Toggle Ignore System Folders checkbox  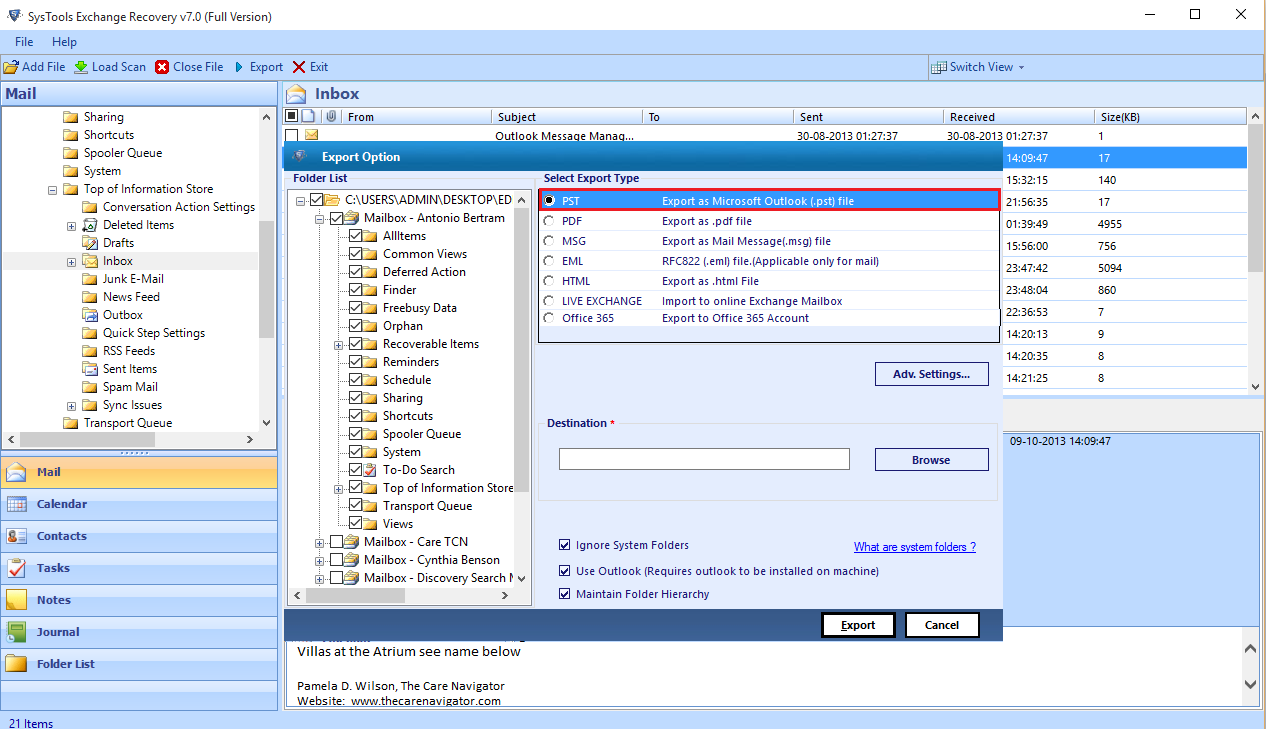click(x=566, y=546)
